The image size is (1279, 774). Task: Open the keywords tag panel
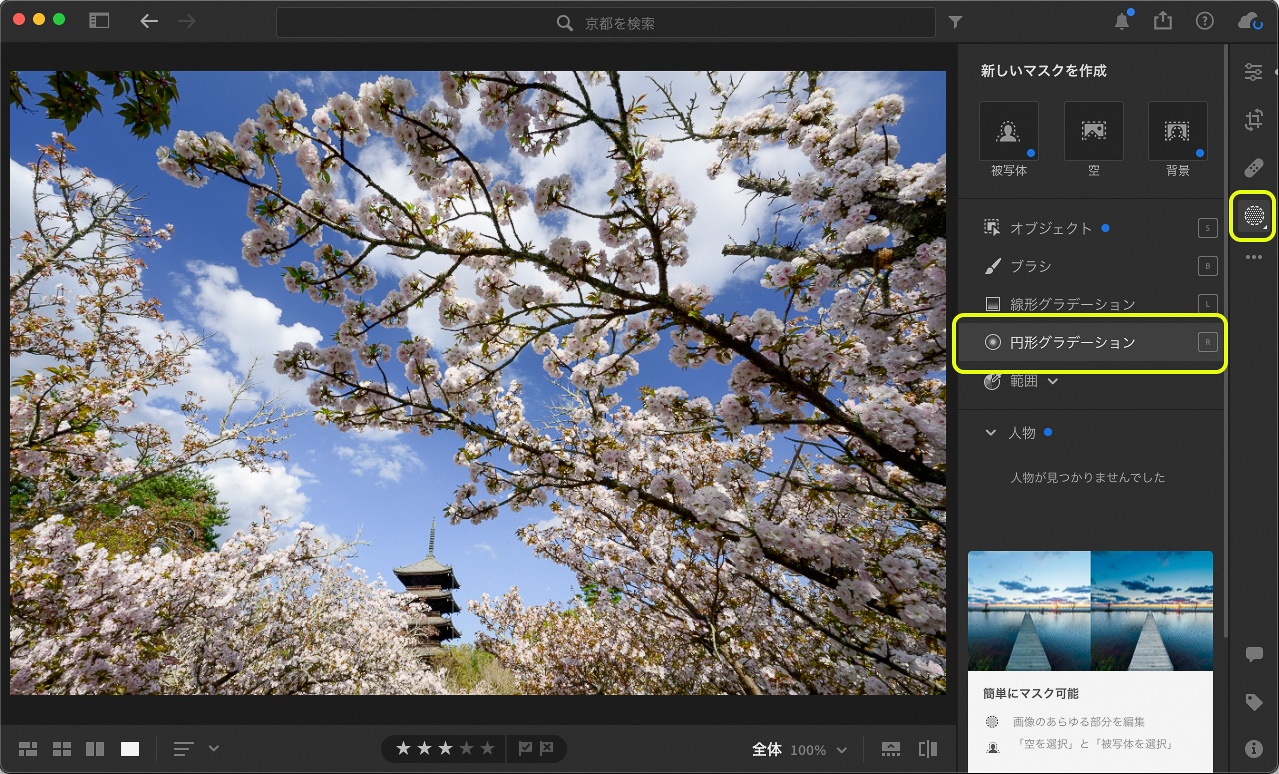coord(1253,702)
